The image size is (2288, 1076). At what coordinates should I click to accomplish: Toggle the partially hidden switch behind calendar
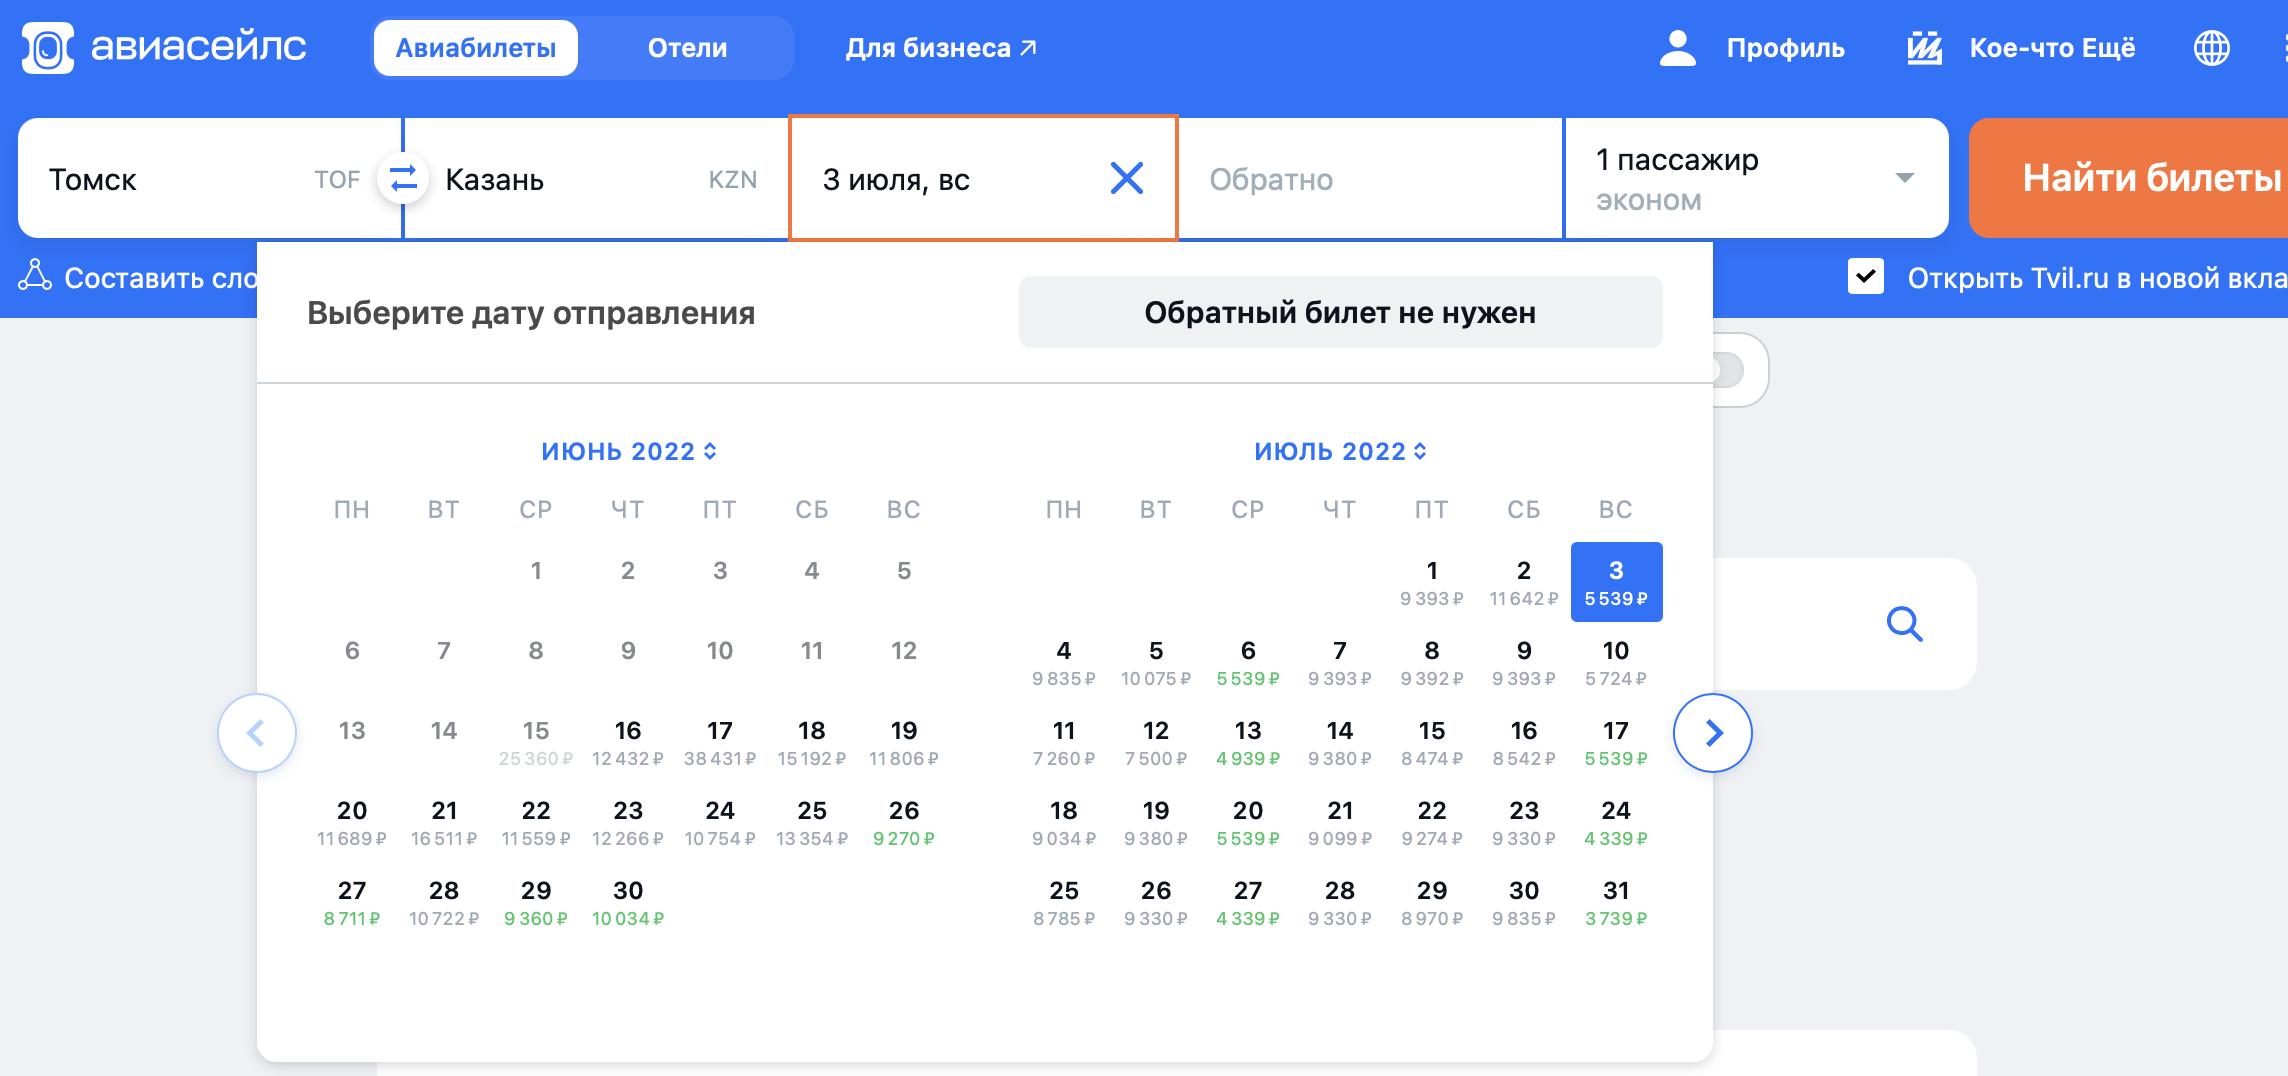1728,370
